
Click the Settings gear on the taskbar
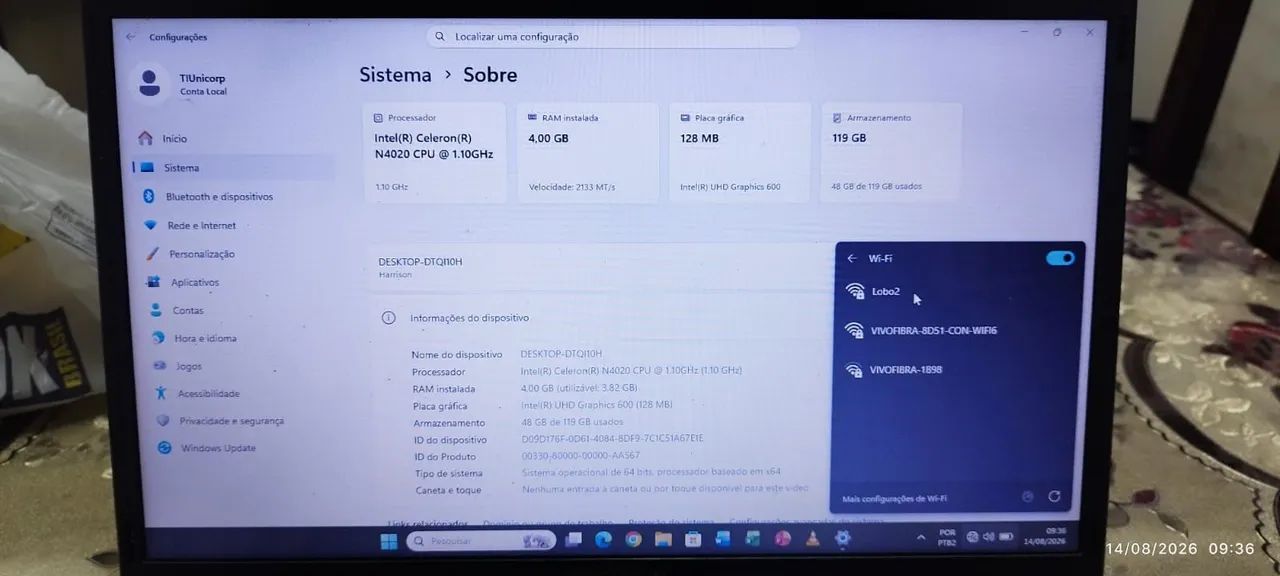click(843, 538)
